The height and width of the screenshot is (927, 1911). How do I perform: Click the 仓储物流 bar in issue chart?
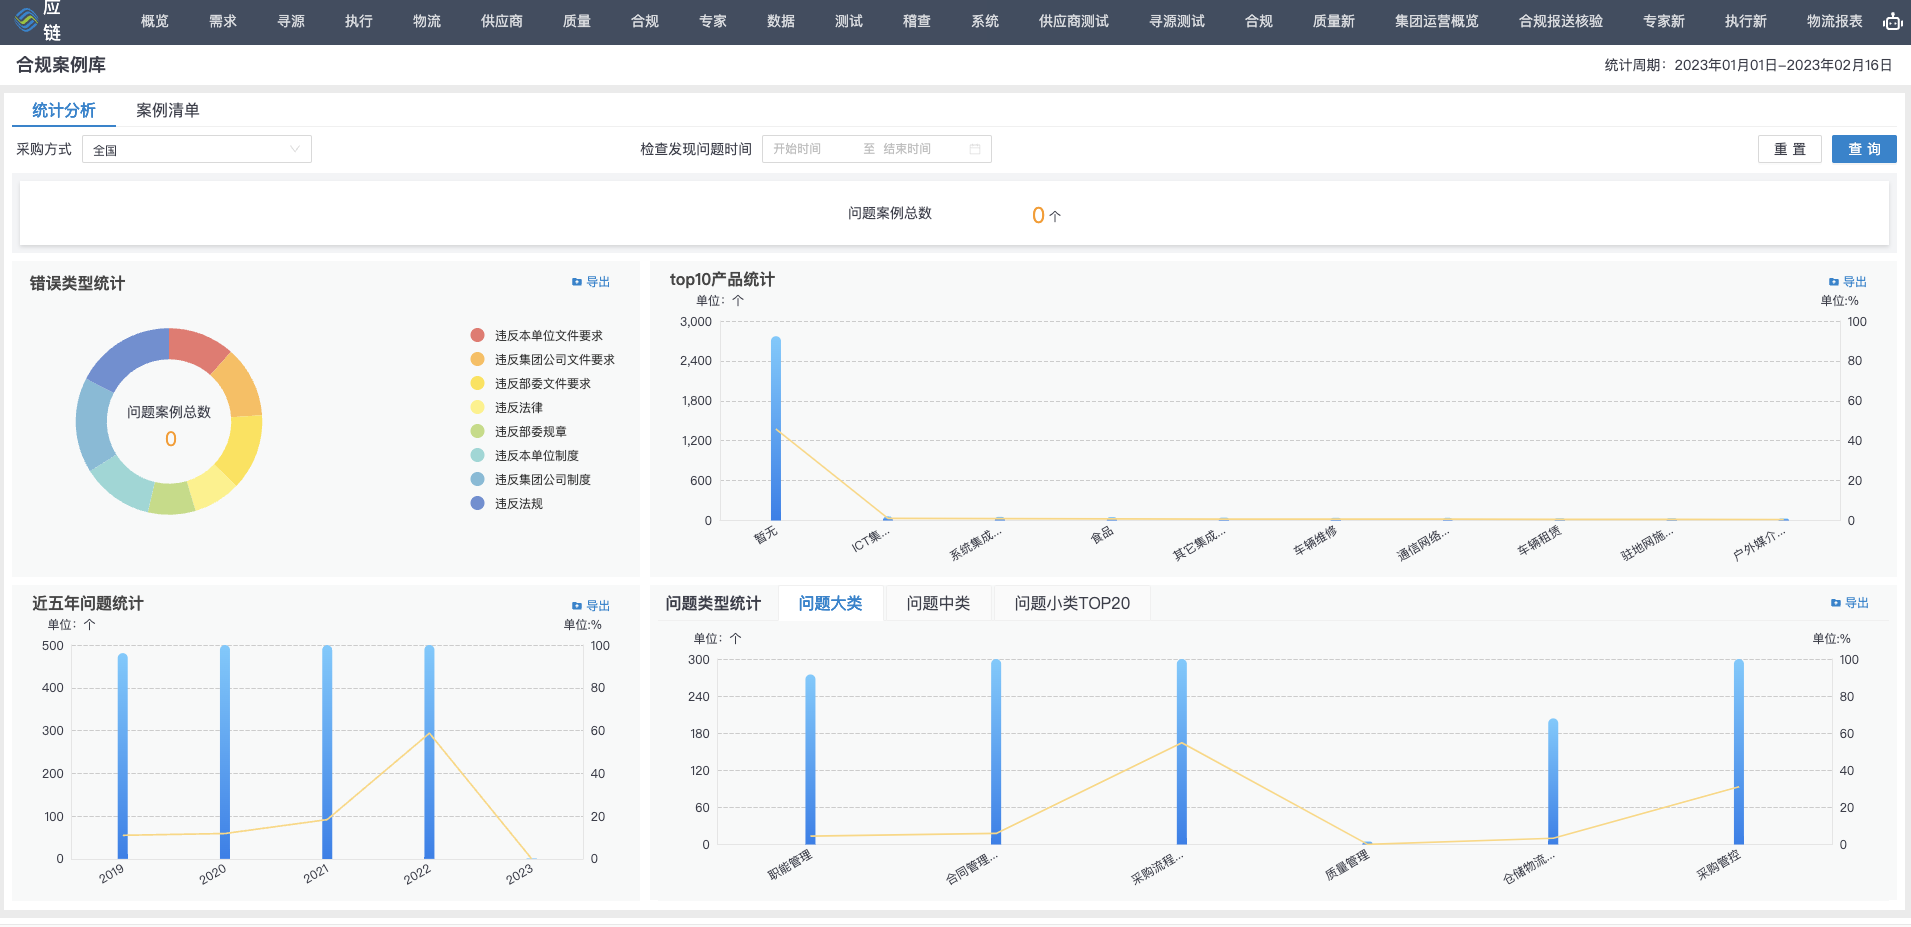coord(1553,782)
